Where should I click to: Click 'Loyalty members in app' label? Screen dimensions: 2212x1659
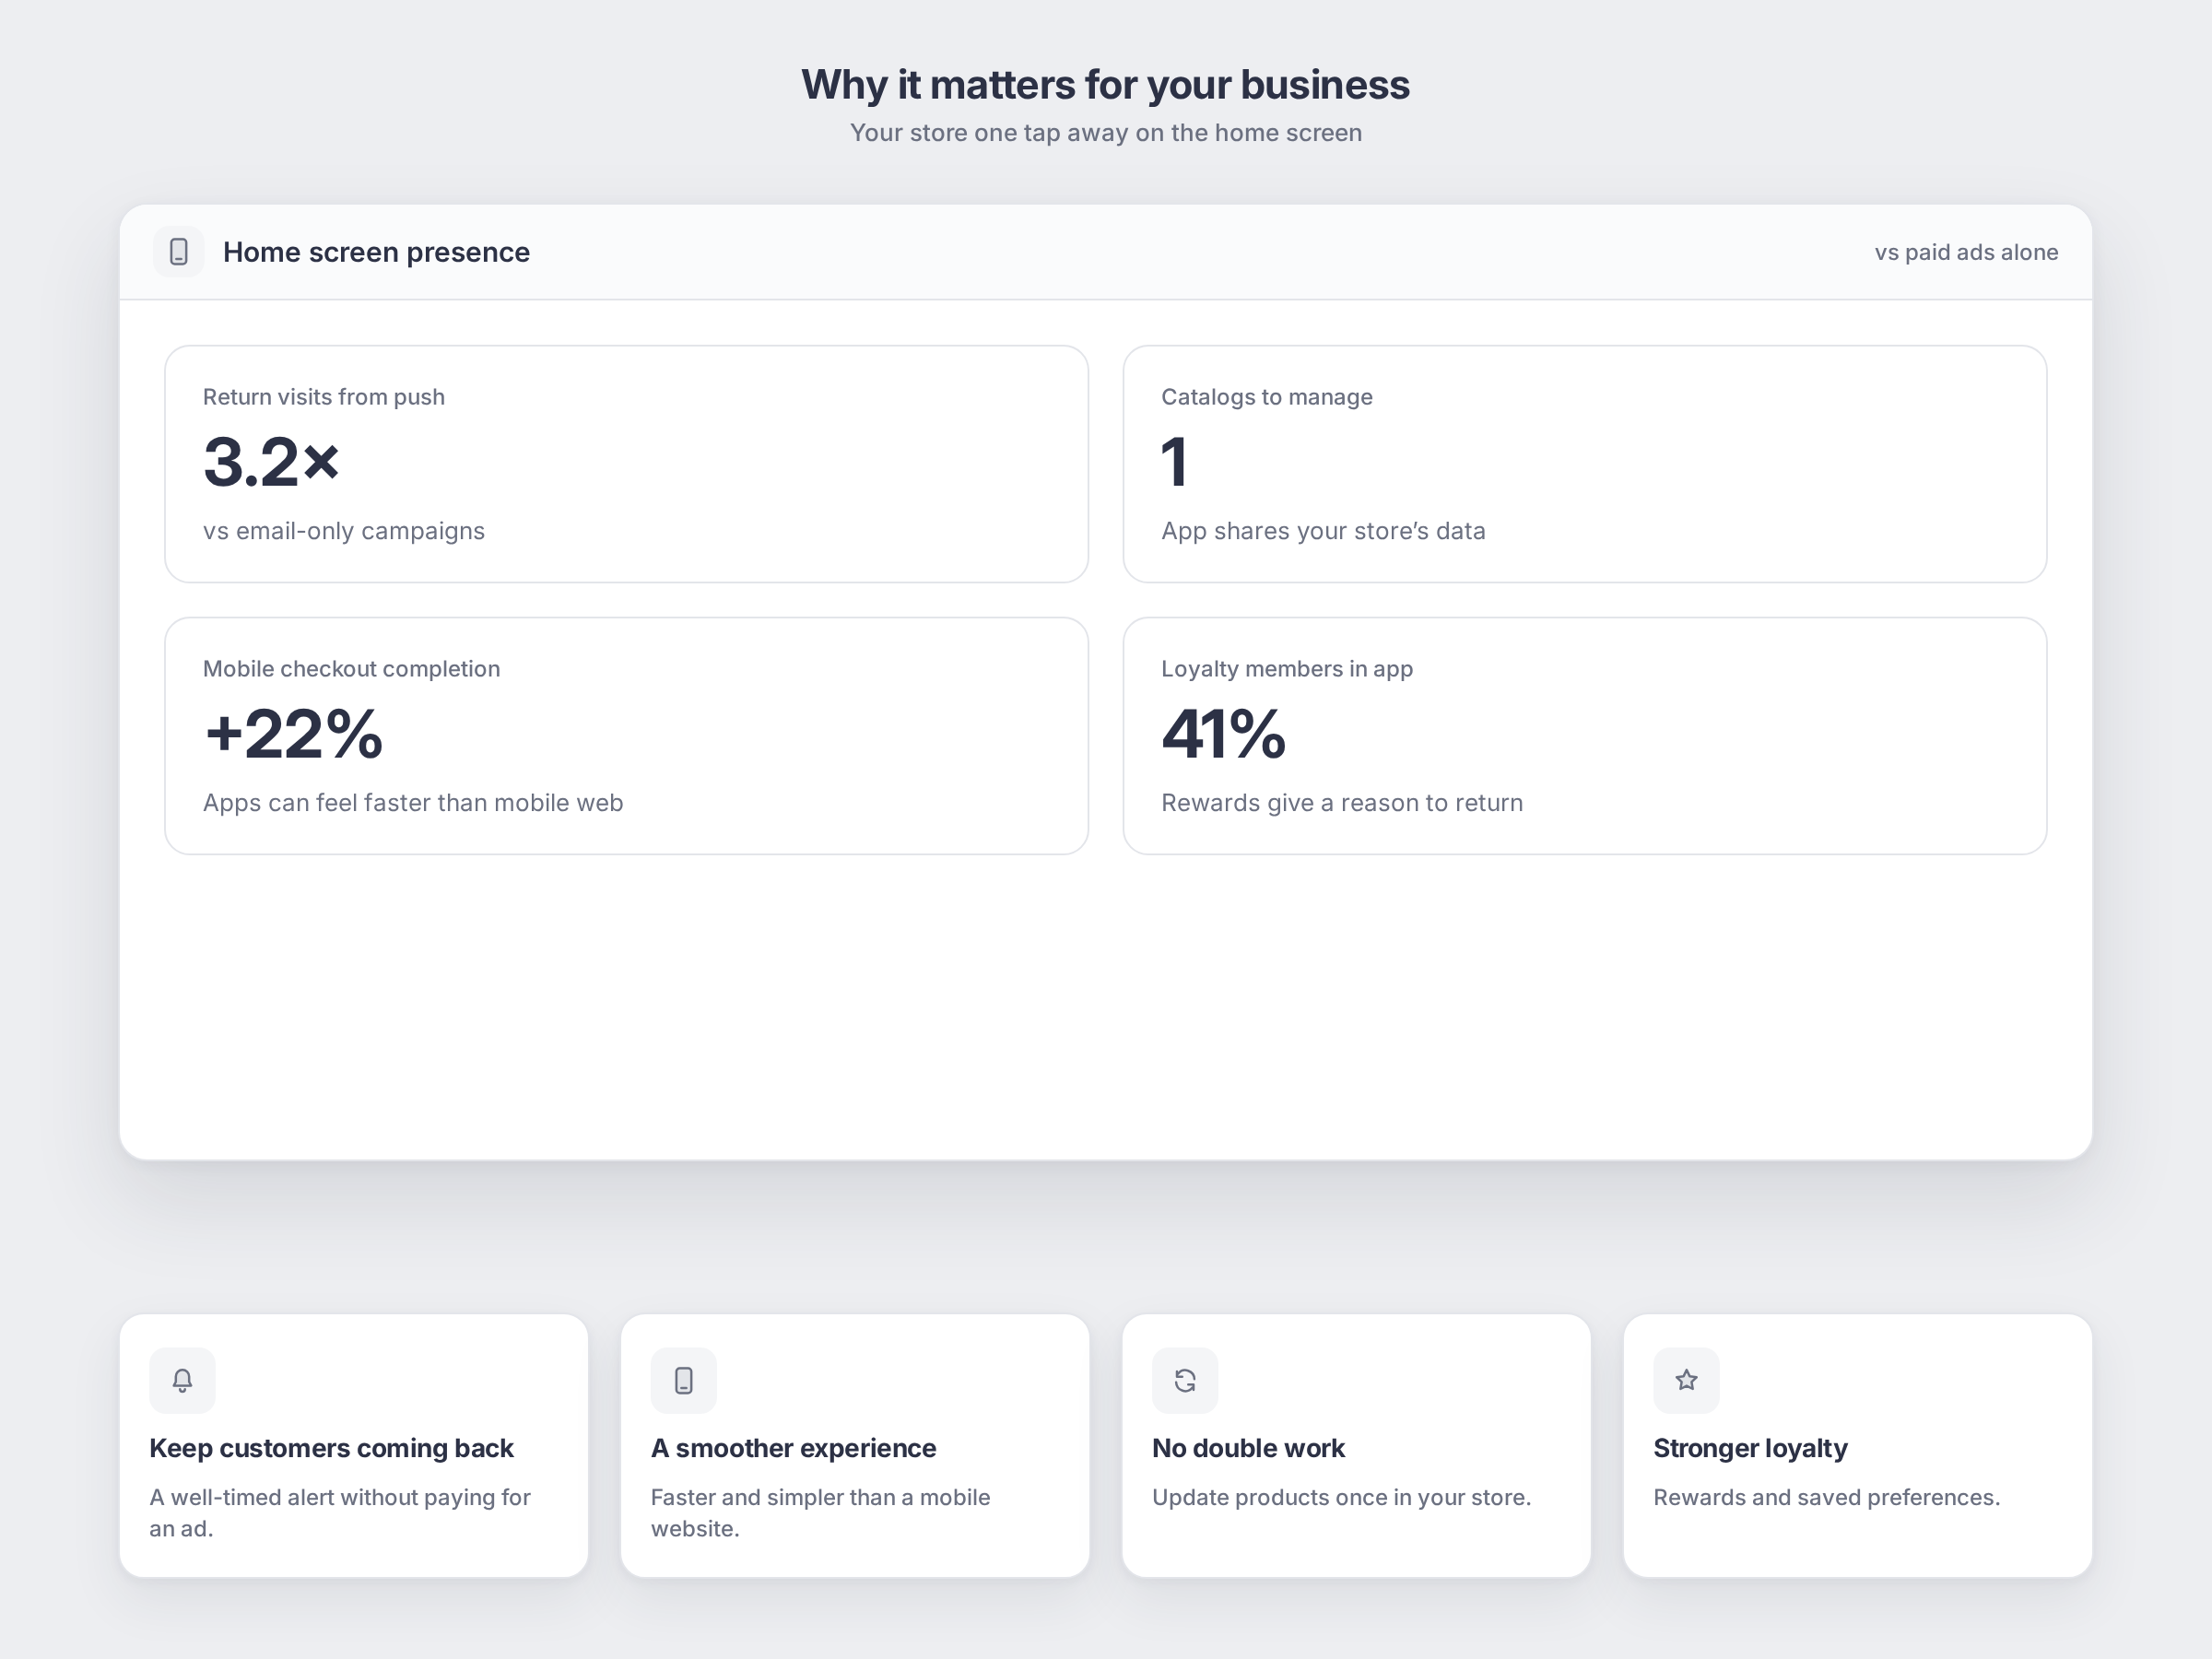[x=1286, y=669]
